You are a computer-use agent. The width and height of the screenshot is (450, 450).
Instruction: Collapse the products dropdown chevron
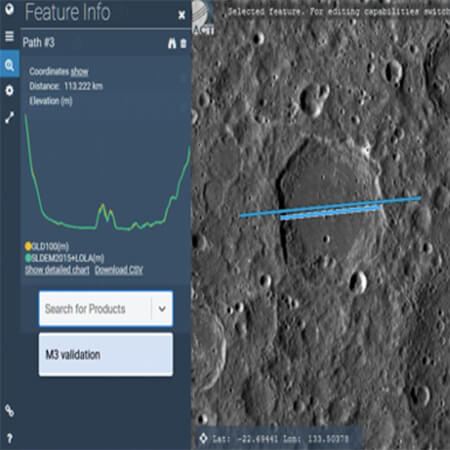(x=162, y=309)
